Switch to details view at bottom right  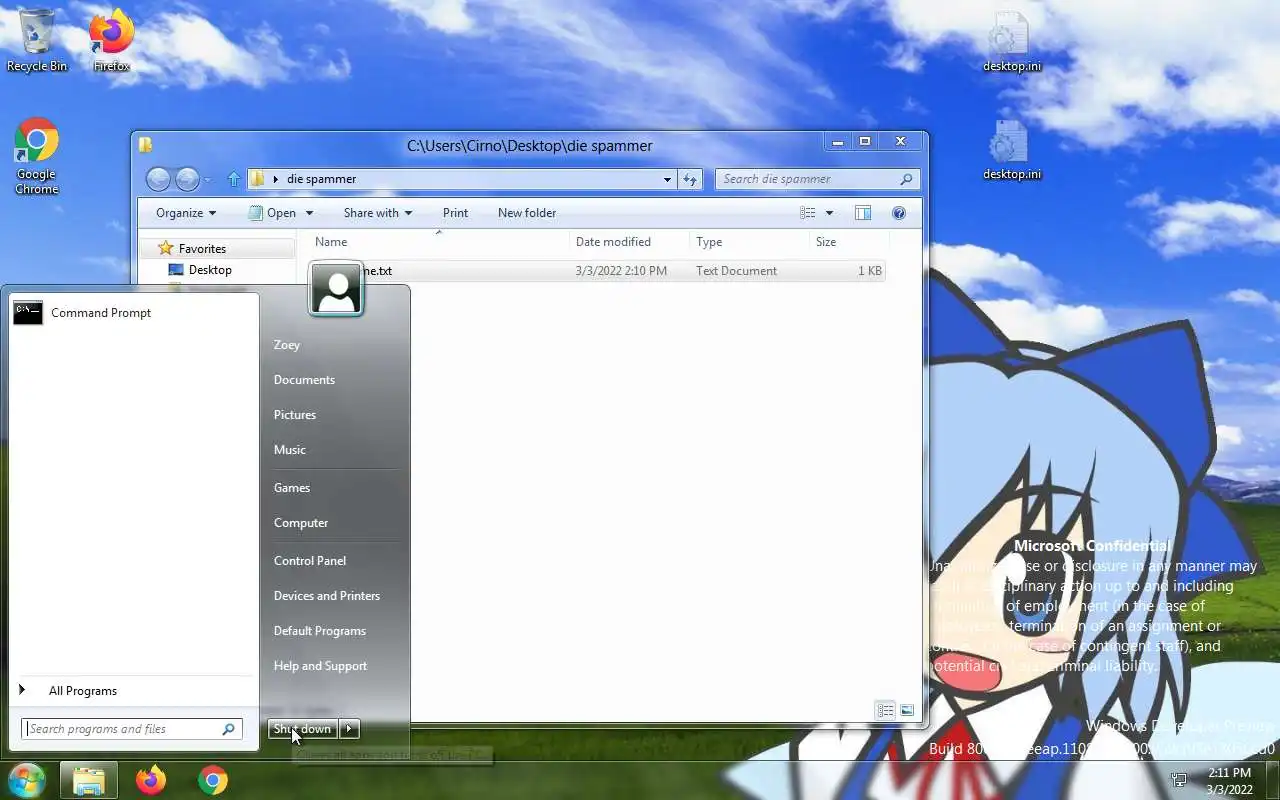[x=886, y=711]
